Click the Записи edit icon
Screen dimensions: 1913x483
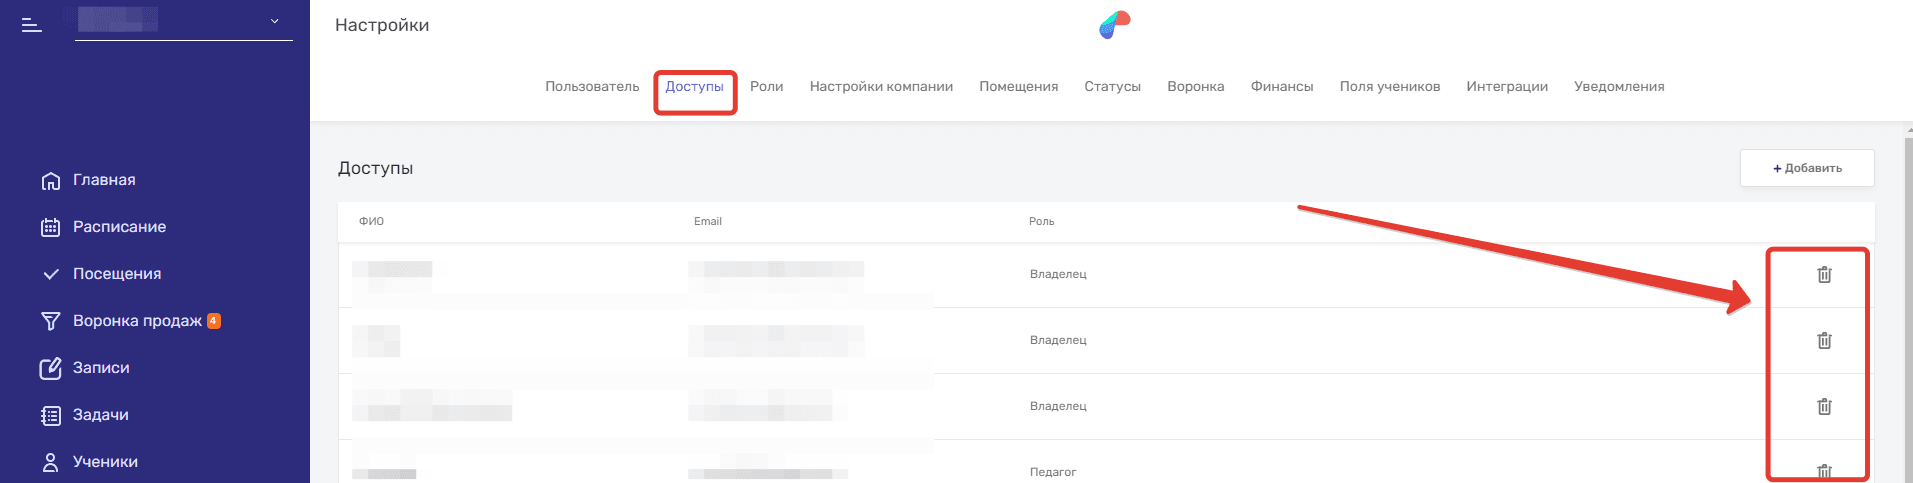51,368
